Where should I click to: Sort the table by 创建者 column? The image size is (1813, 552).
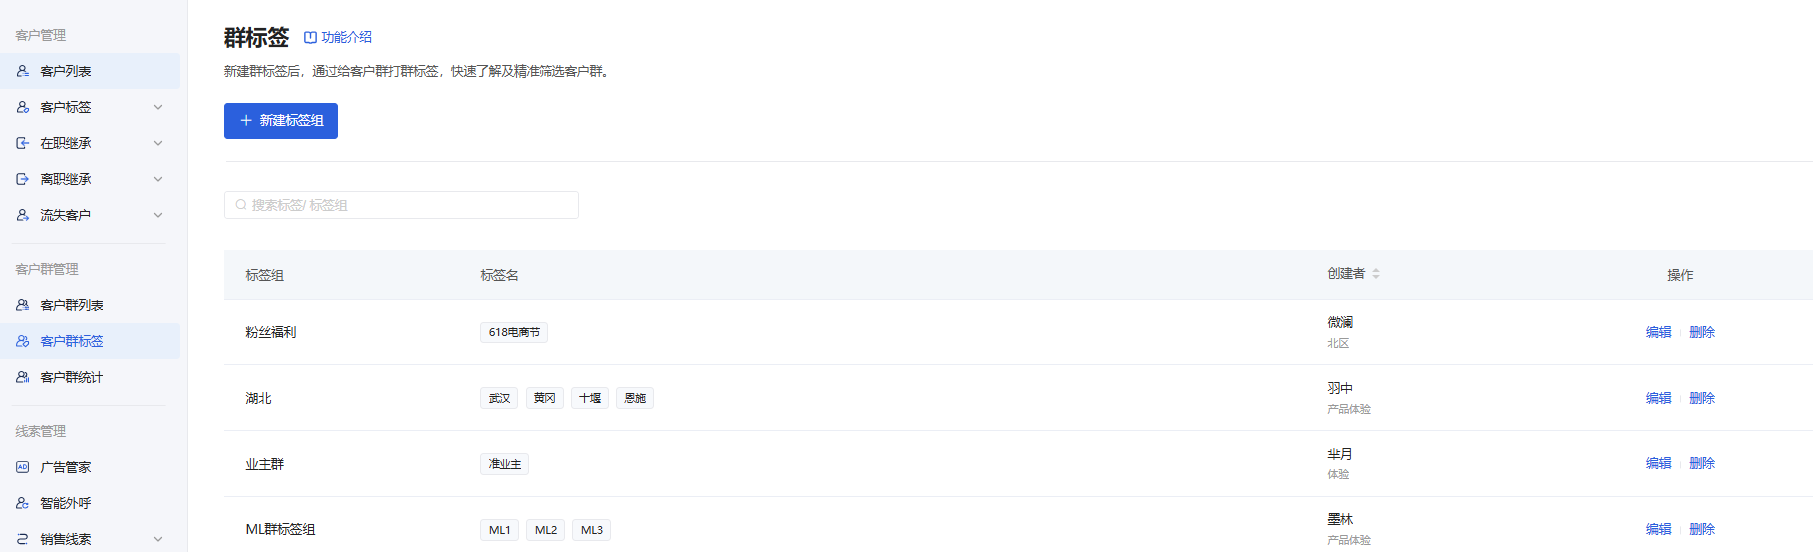click(1376, 273)
